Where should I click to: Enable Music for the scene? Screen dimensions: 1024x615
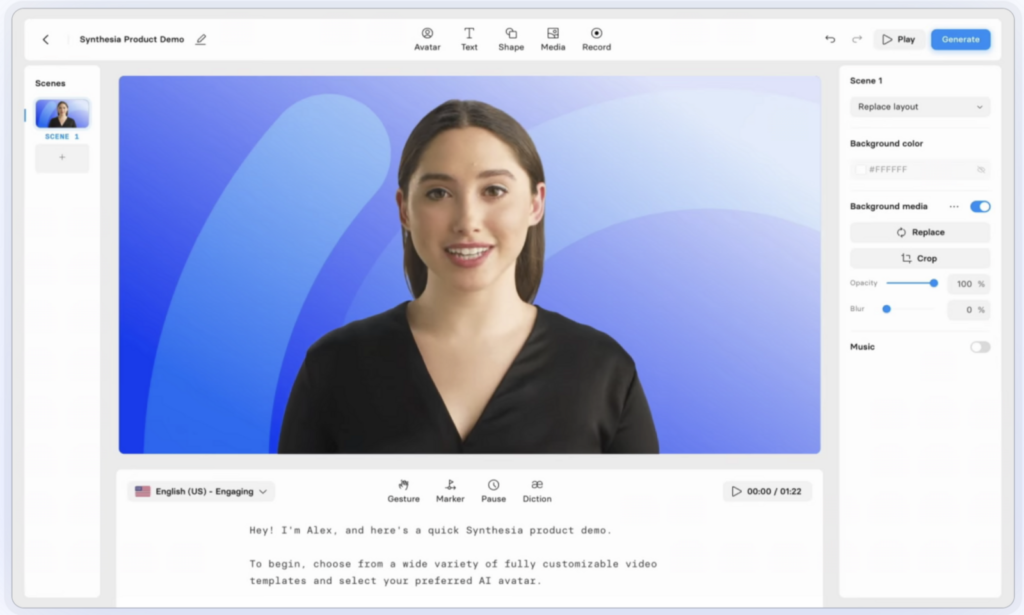[979, 346]
